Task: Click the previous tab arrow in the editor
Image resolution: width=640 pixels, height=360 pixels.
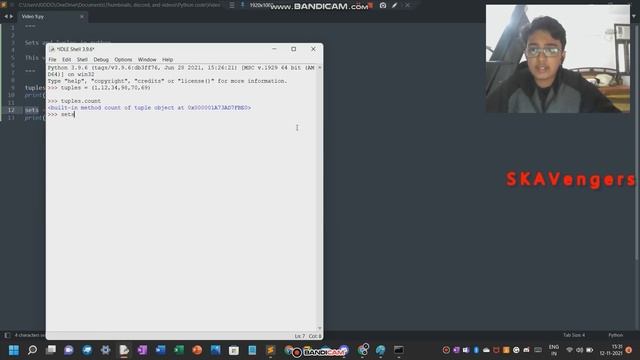Action: click(x=6, y=16)
